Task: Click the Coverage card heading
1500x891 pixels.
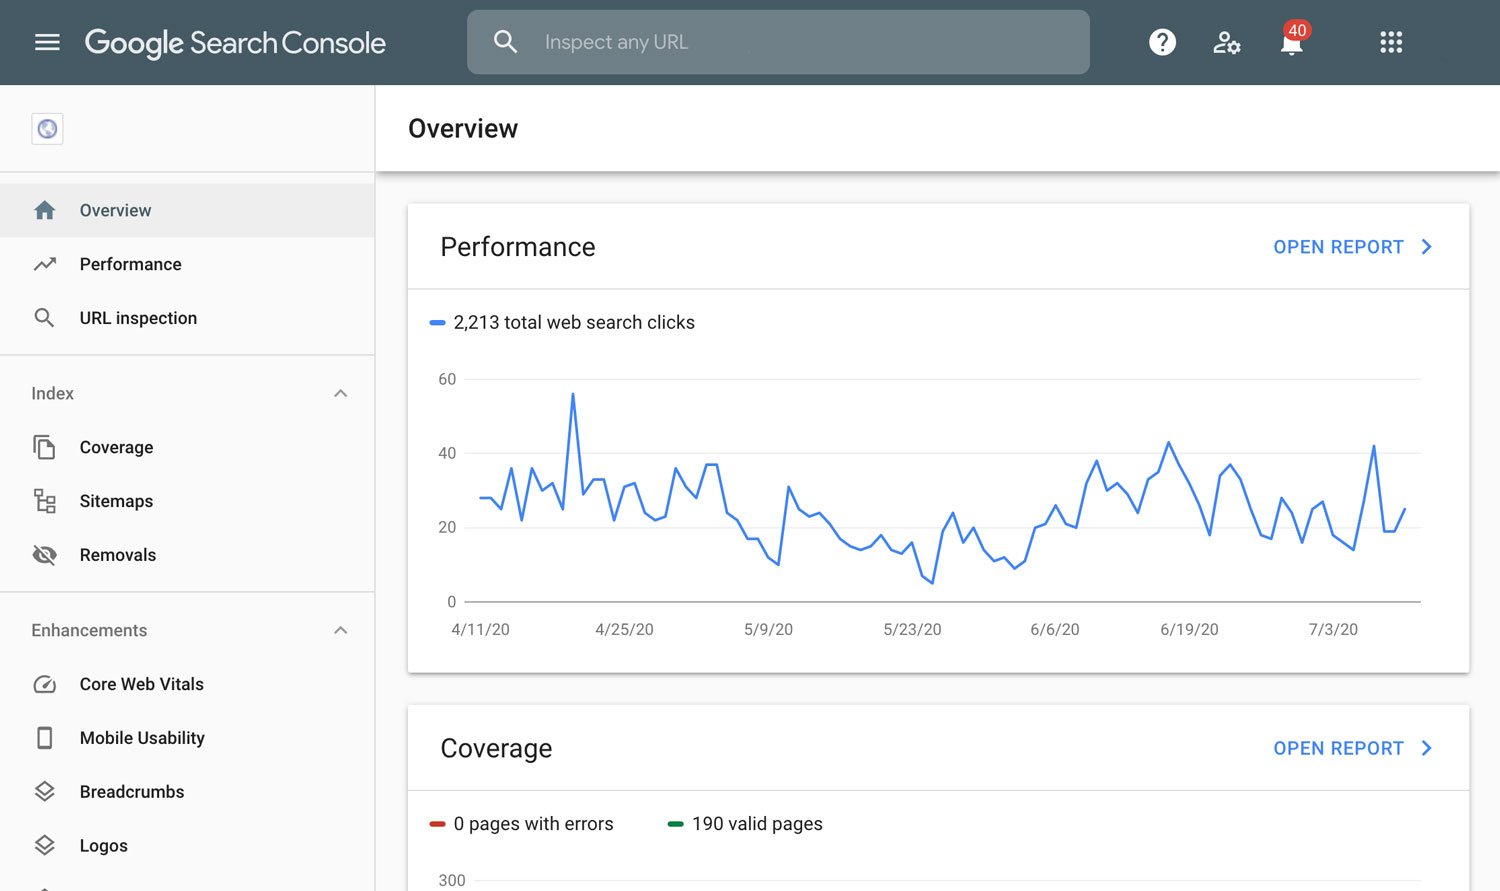Action: click(496, 748)
